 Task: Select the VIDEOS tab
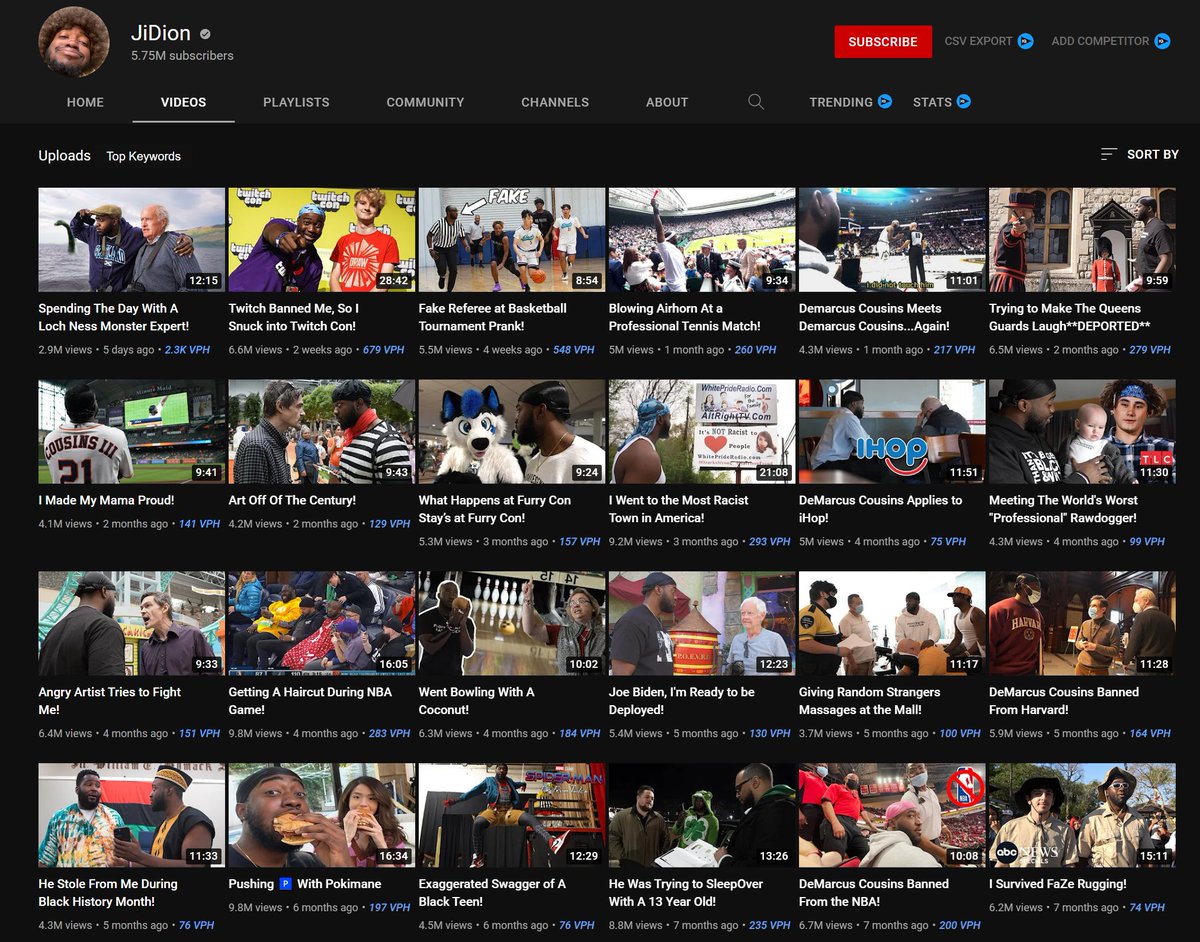pos(183,102)
